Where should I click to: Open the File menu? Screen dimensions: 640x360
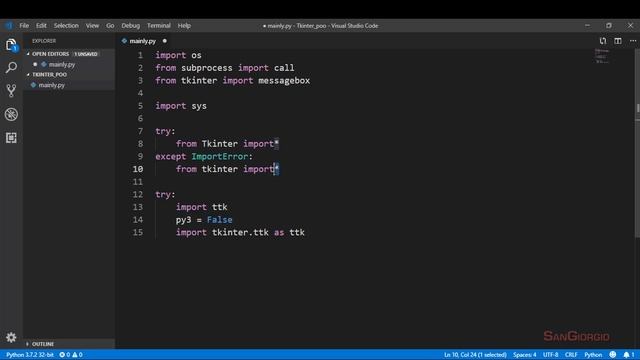coord(24,25)
